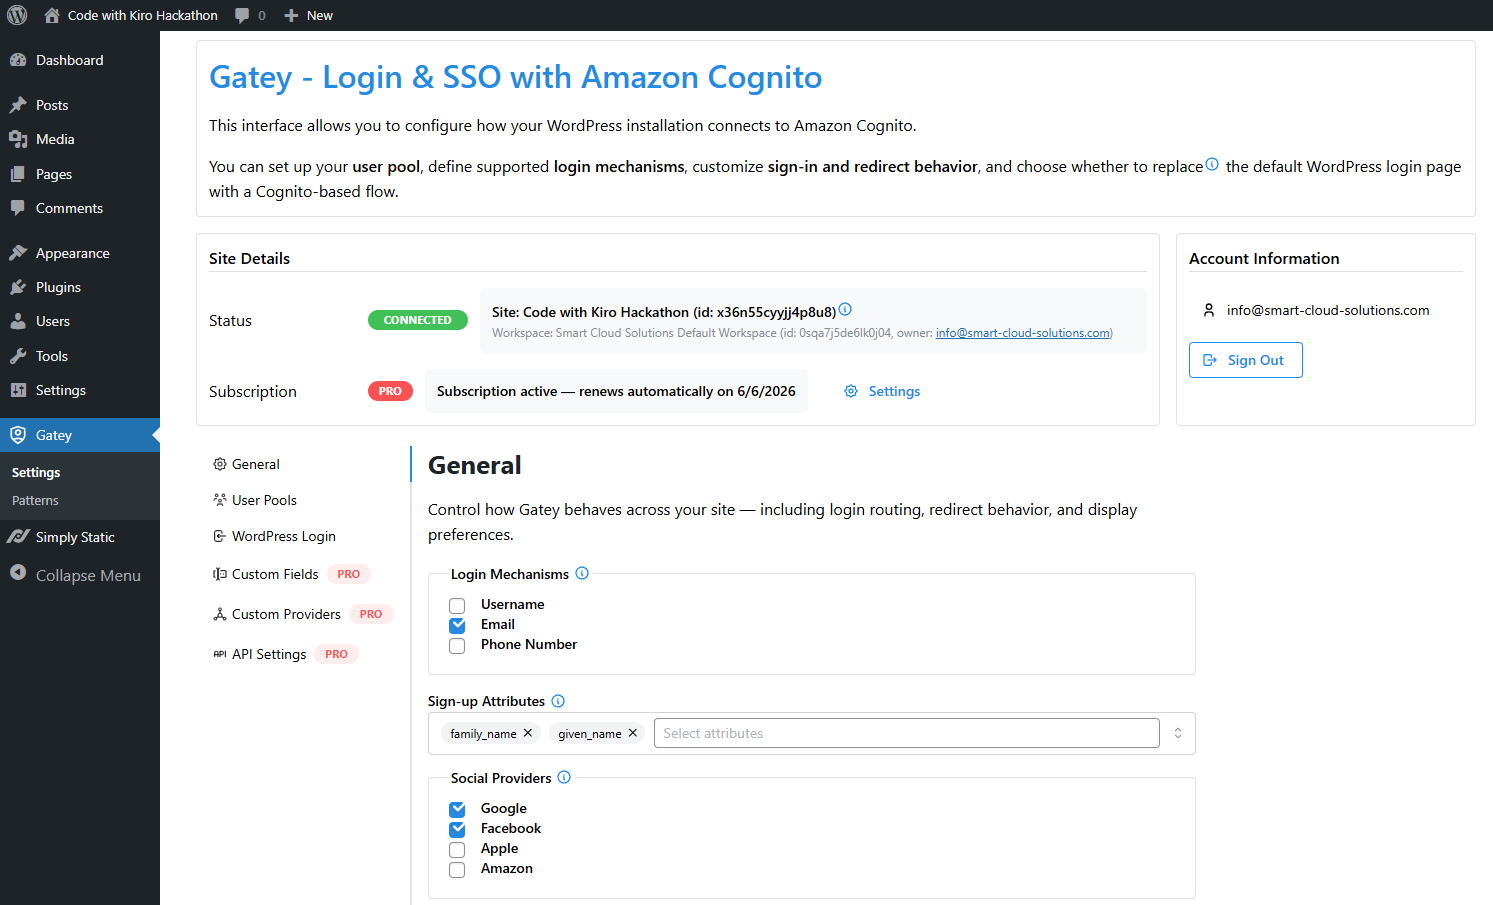Click the Select attributes input field
This screenshot has width=1493, height=905.
coord(906,733)
